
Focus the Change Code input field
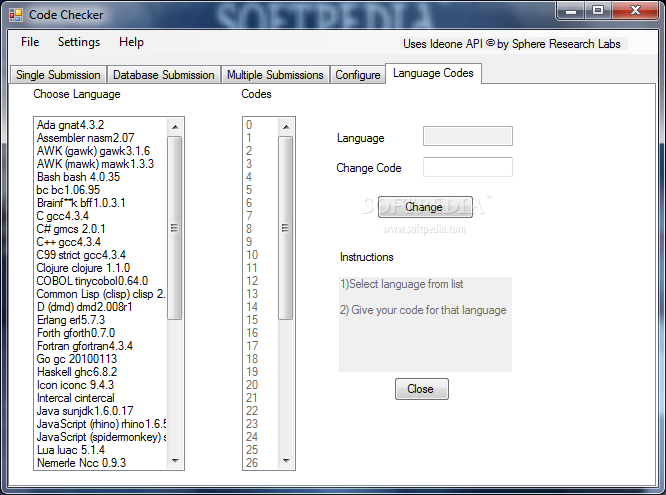click(x=468, y=167)
